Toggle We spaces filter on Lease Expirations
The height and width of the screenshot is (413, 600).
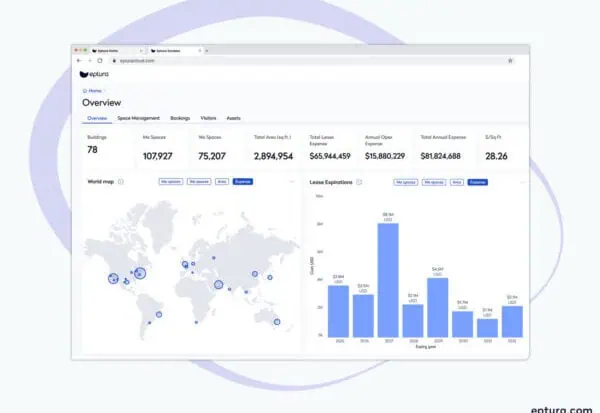point(434,182)
